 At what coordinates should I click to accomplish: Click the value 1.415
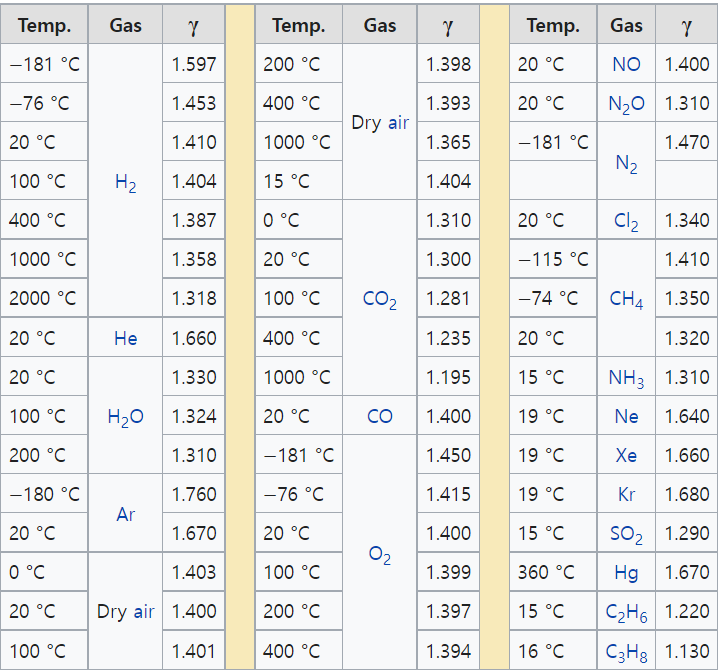pyautogui.click(x=448, y=494)
